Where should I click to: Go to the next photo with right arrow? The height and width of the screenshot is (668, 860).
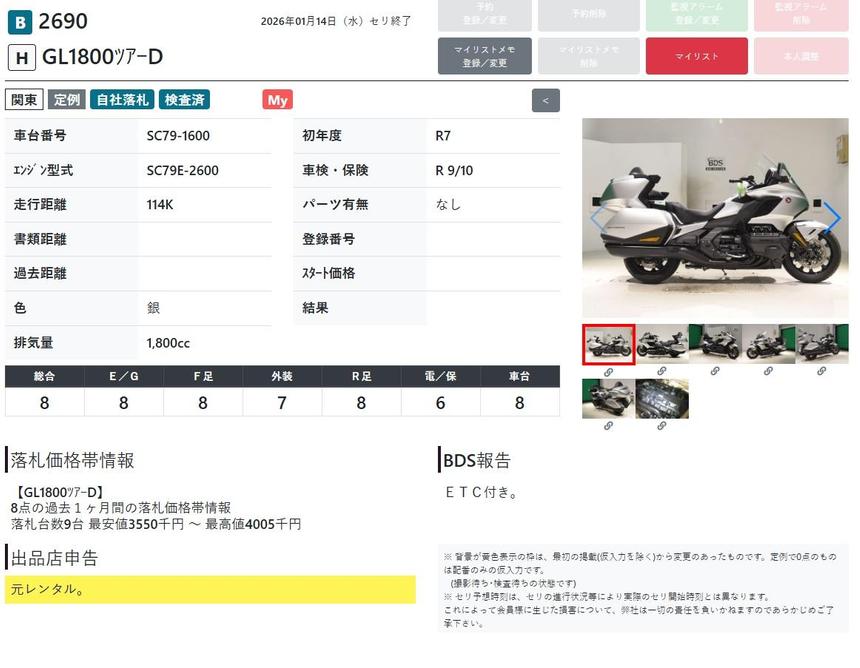pos(831,218)
